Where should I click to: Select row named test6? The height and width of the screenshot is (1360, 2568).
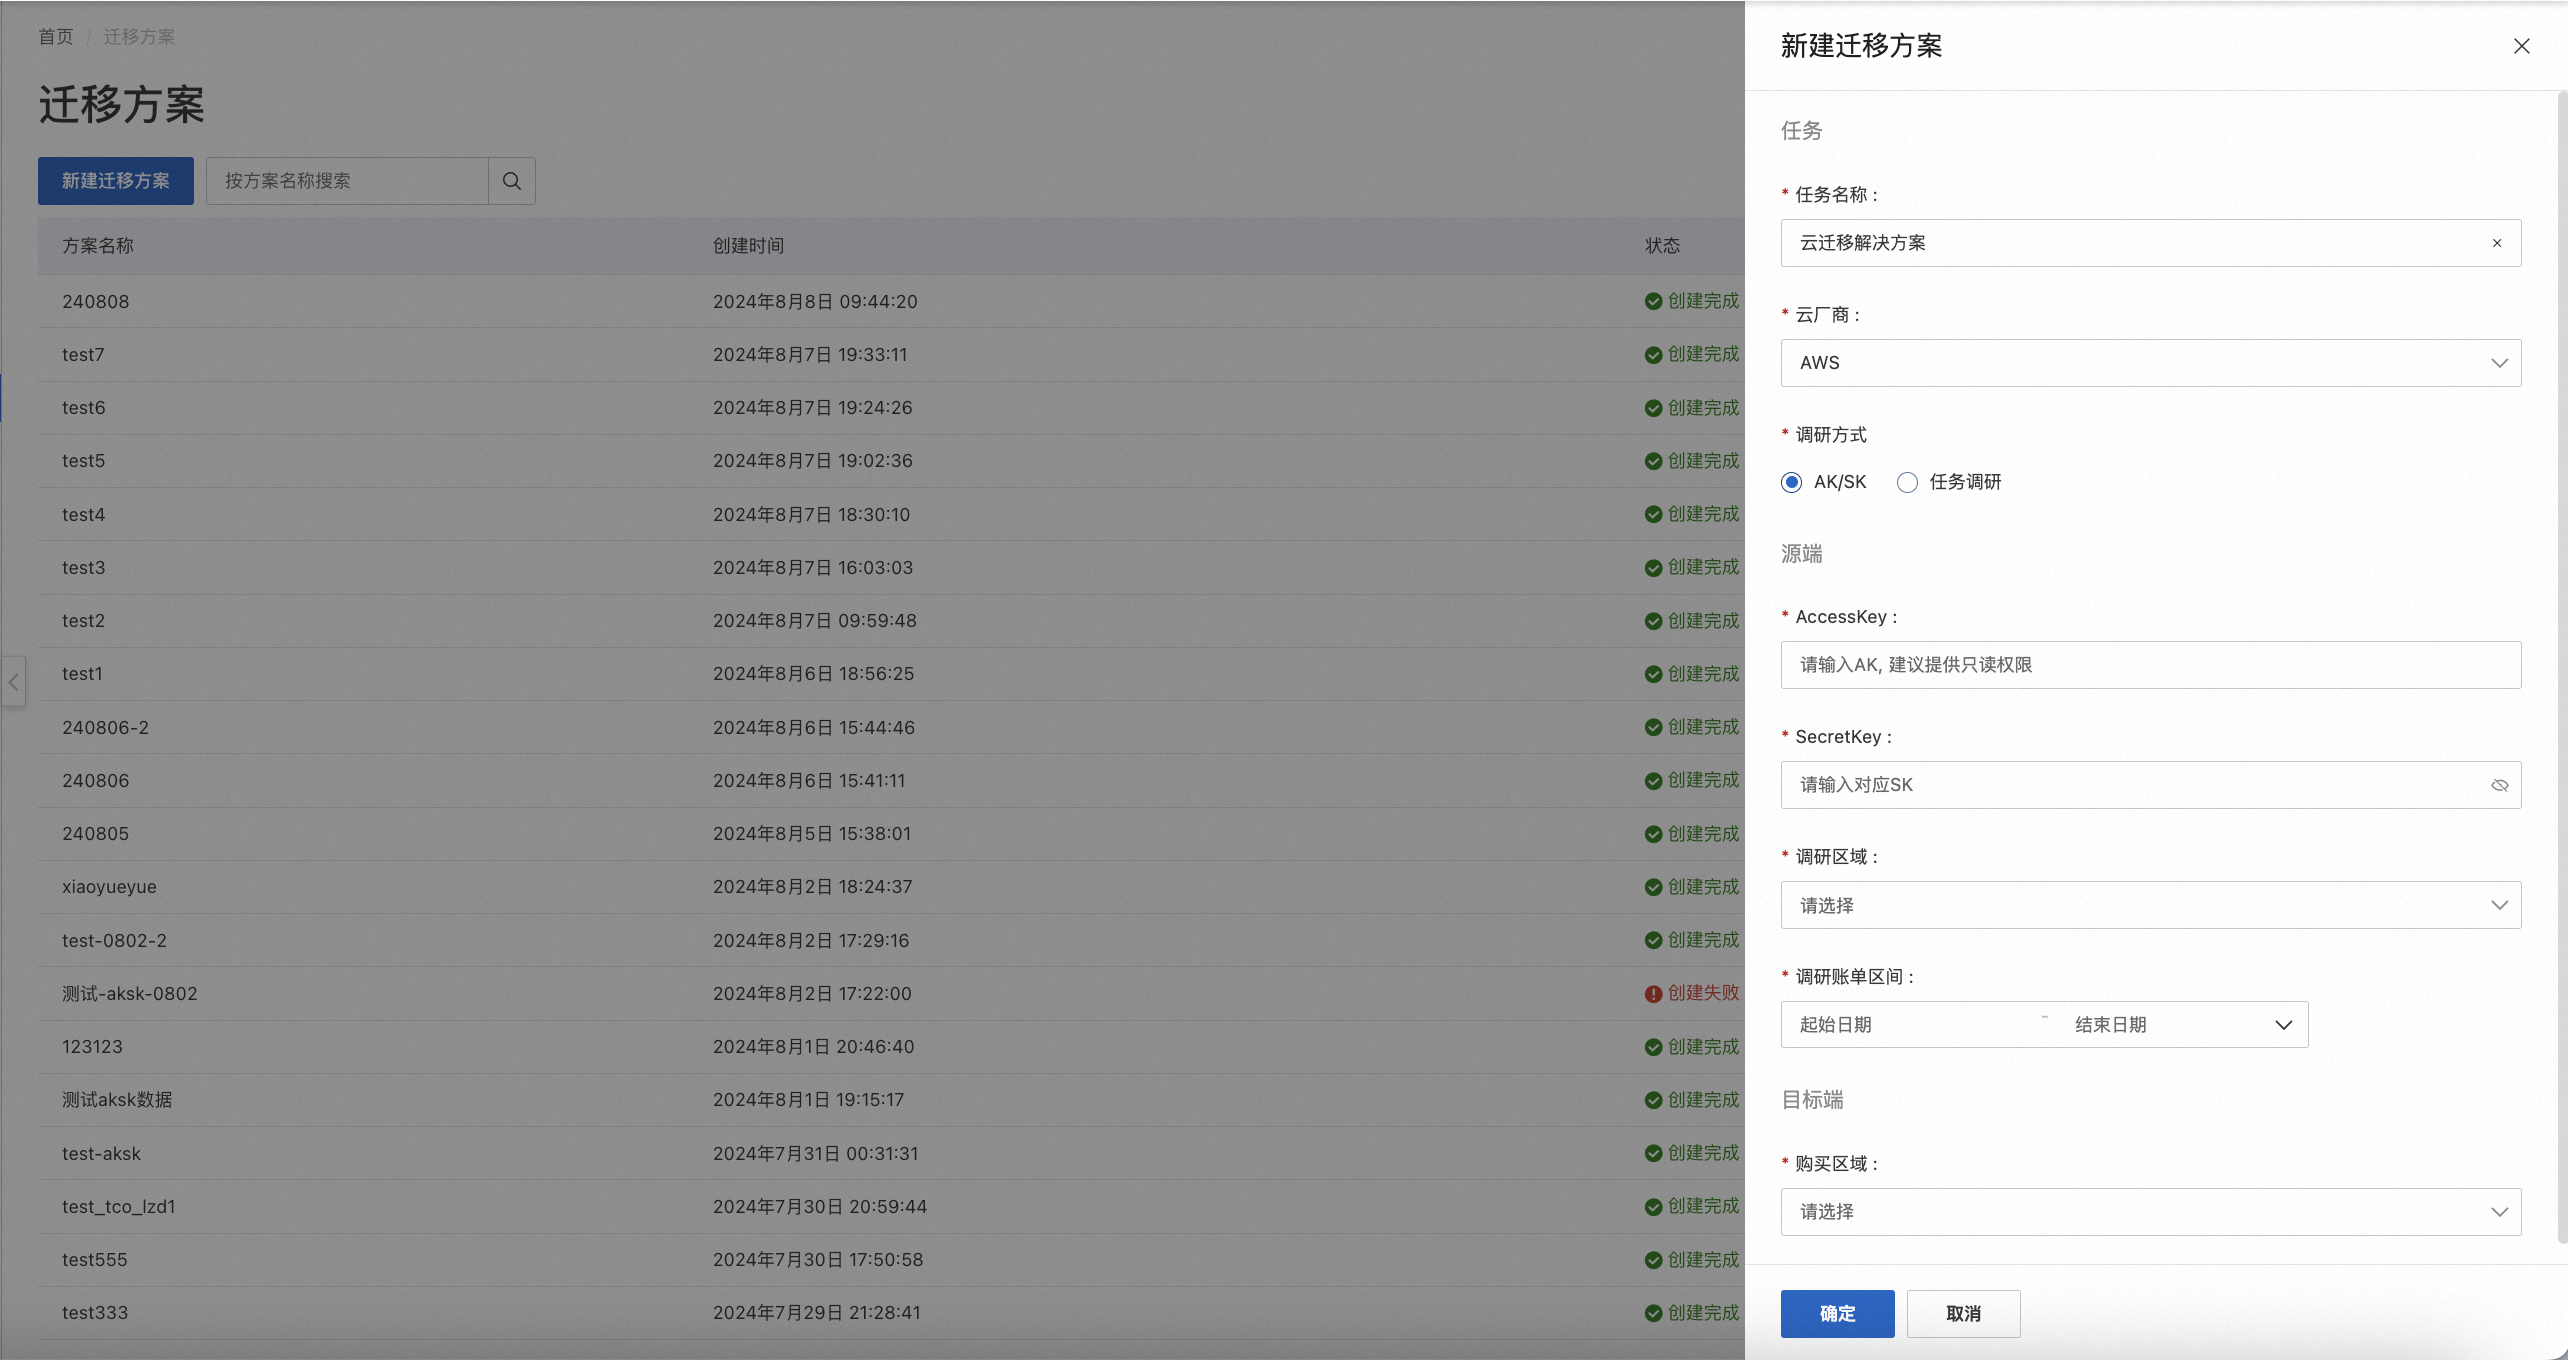point(892,408)
